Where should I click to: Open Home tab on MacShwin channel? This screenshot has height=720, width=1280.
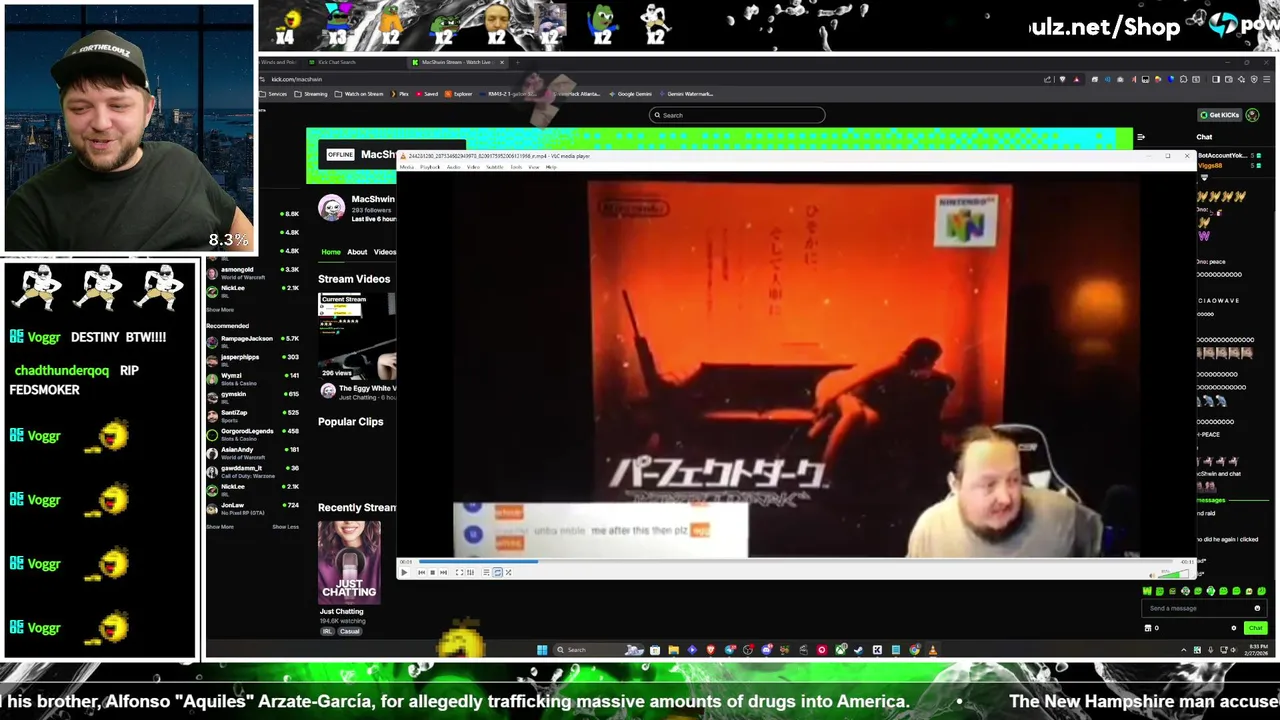331,252
